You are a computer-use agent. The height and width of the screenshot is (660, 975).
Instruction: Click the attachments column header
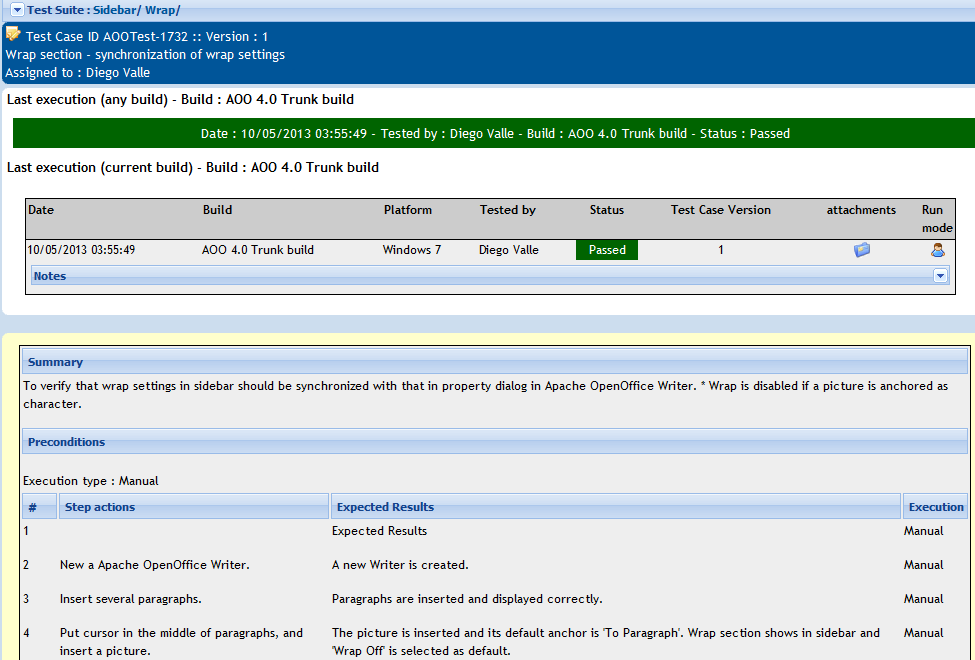click(x=861, y=210)
